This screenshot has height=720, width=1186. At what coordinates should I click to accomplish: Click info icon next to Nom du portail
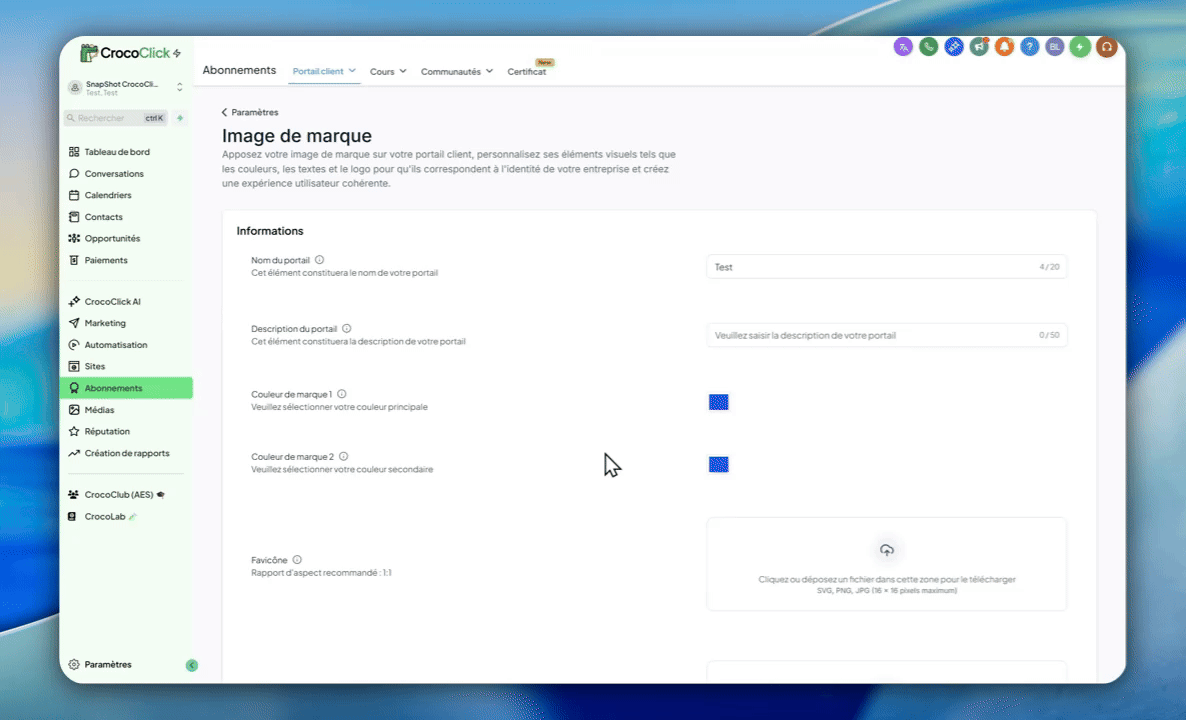tap(320, 260)
